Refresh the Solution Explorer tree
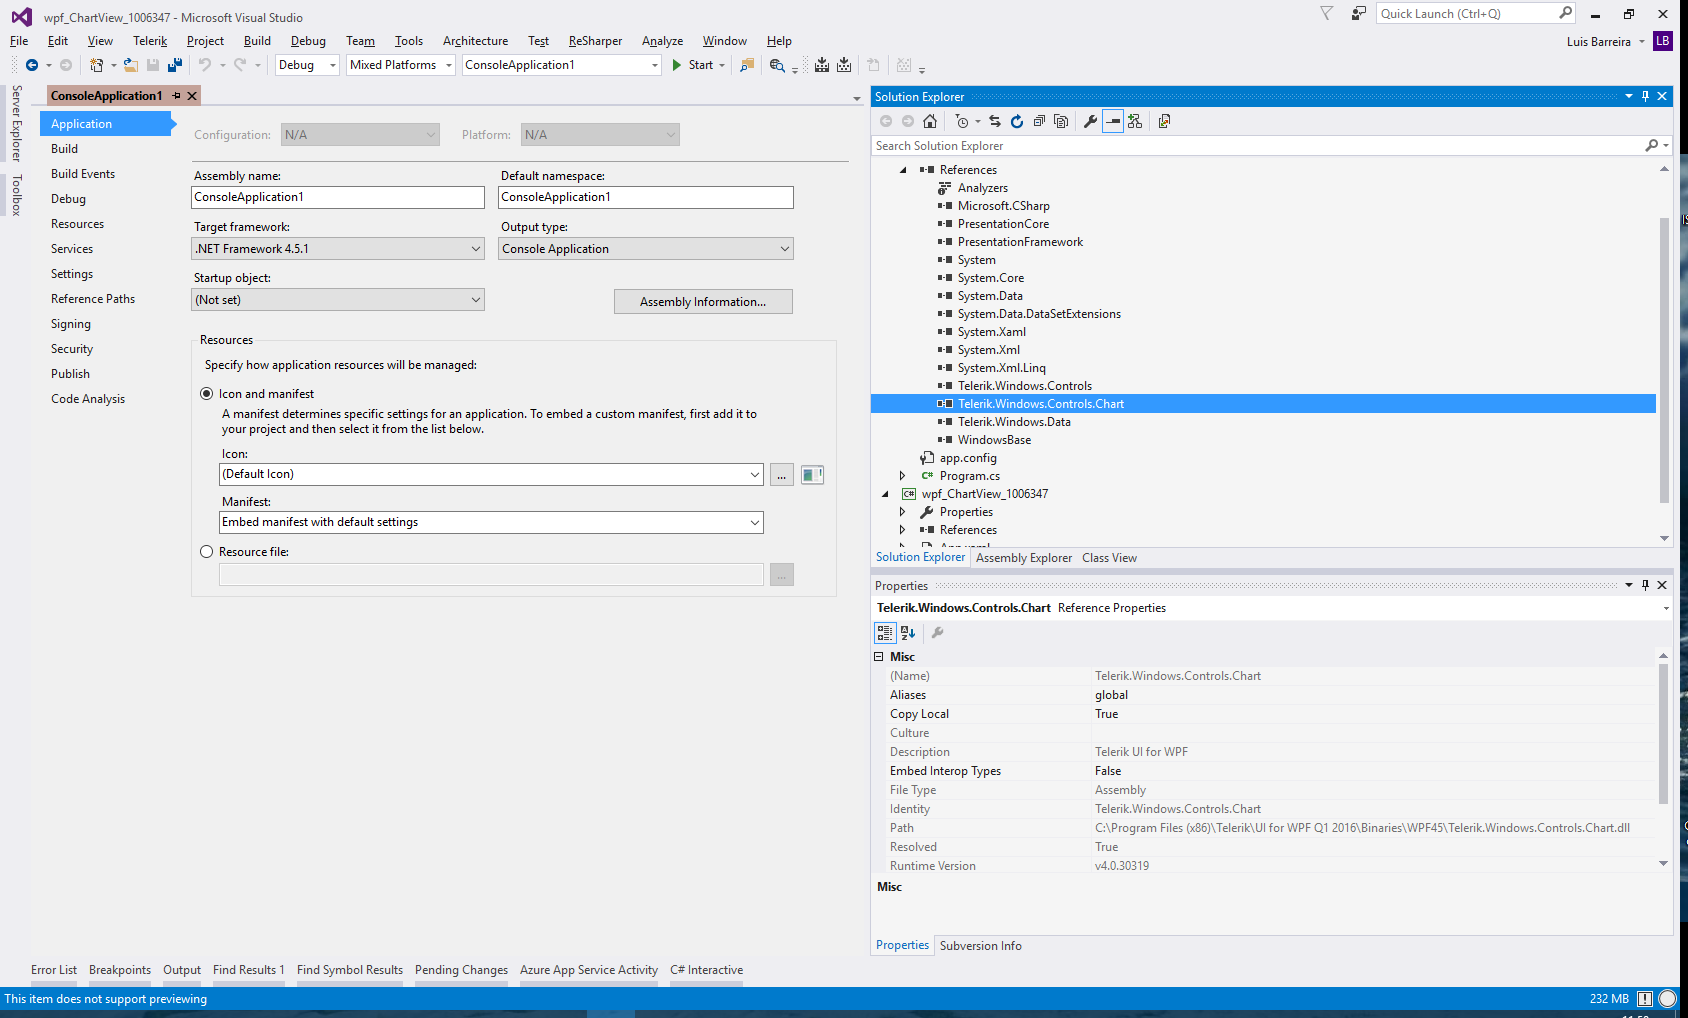The height and width of the screenshot is (1018, 1688). coord(1017,121)
